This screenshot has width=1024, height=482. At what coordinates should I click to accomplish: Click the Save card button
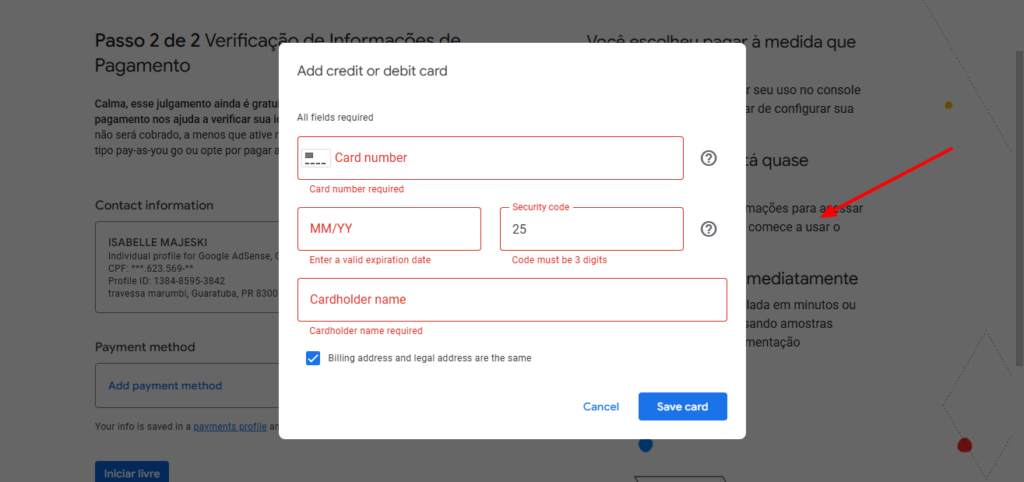coord(682,407)
